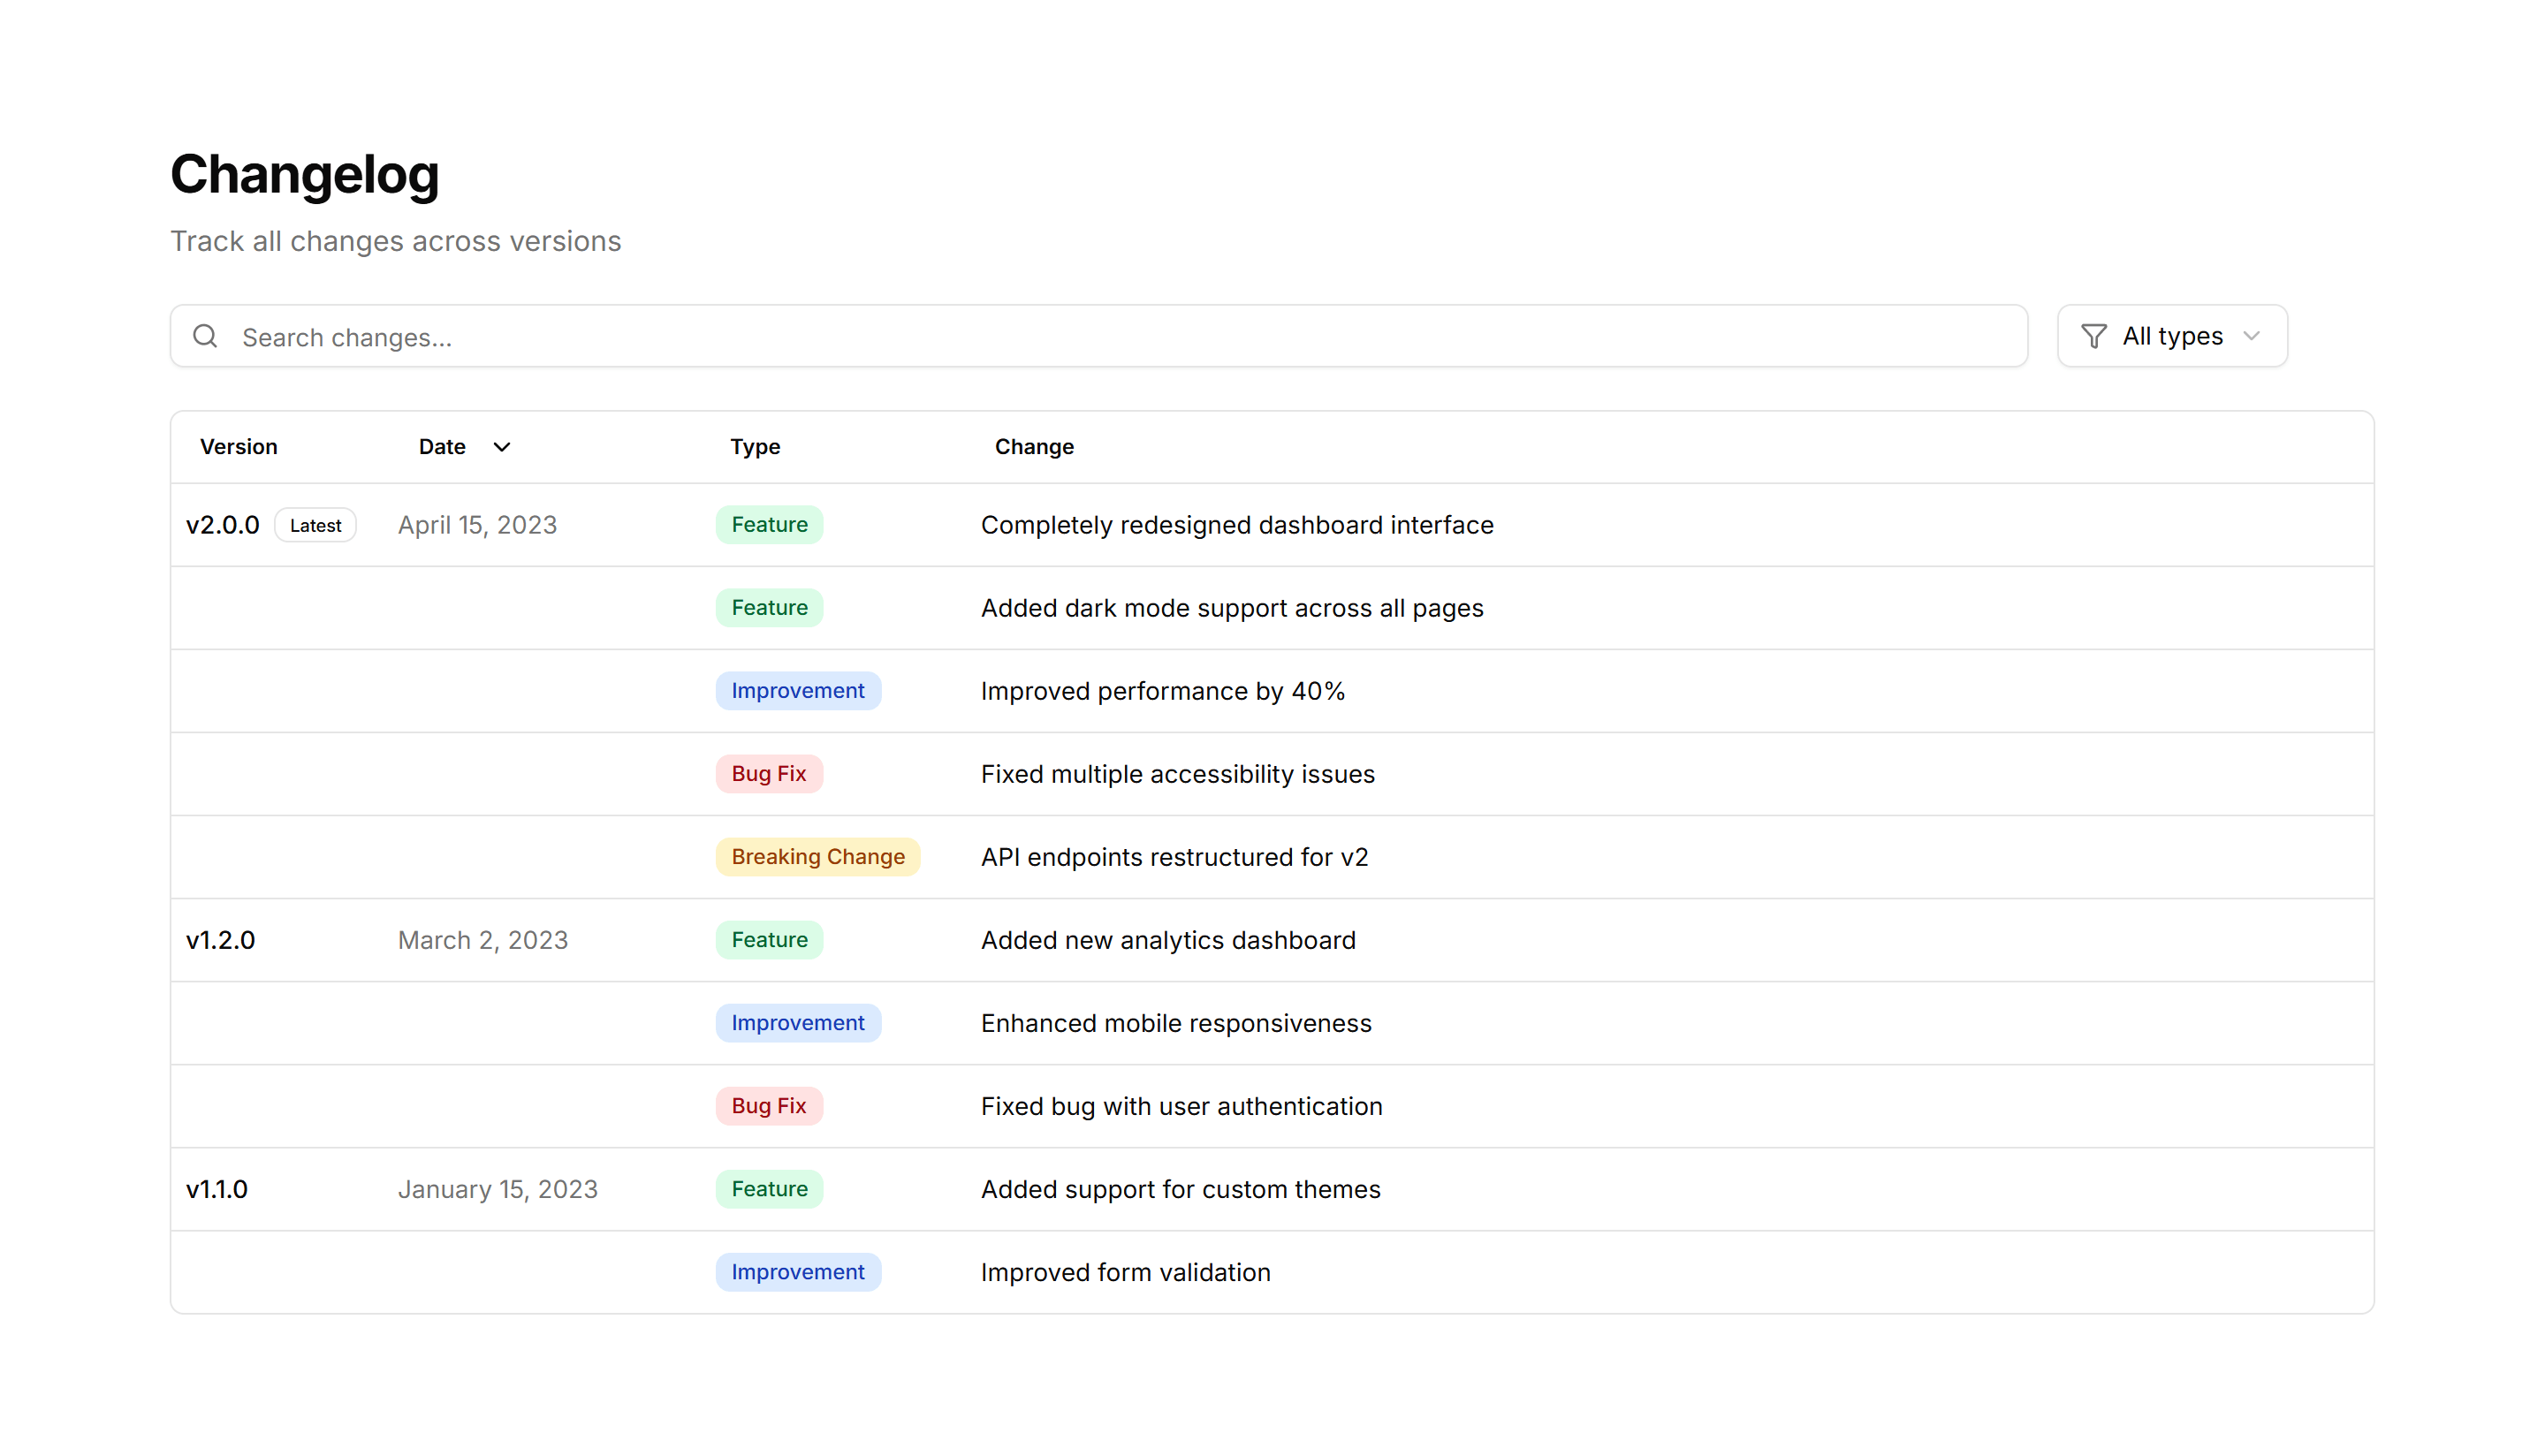Click Bug Fix badge for authentication row

769,1106
